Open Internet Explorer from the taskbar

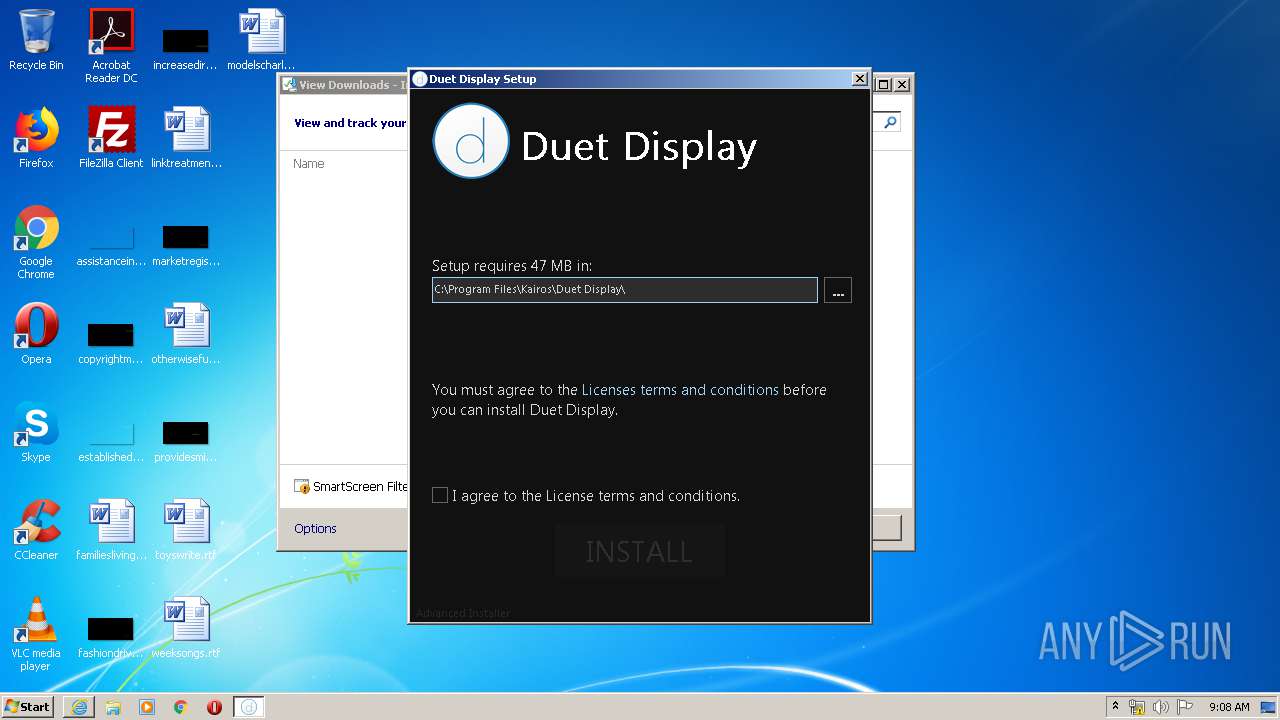pyautogui.click(x=79, y=707)
